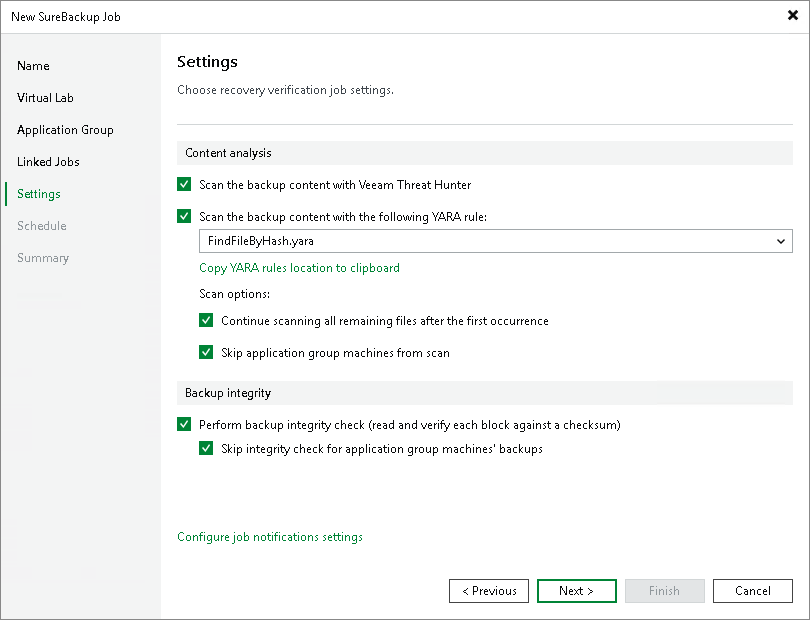Uncheck skip application group machines from scan
Viewport: 810px width, 620px height.
tap(206, 352)
